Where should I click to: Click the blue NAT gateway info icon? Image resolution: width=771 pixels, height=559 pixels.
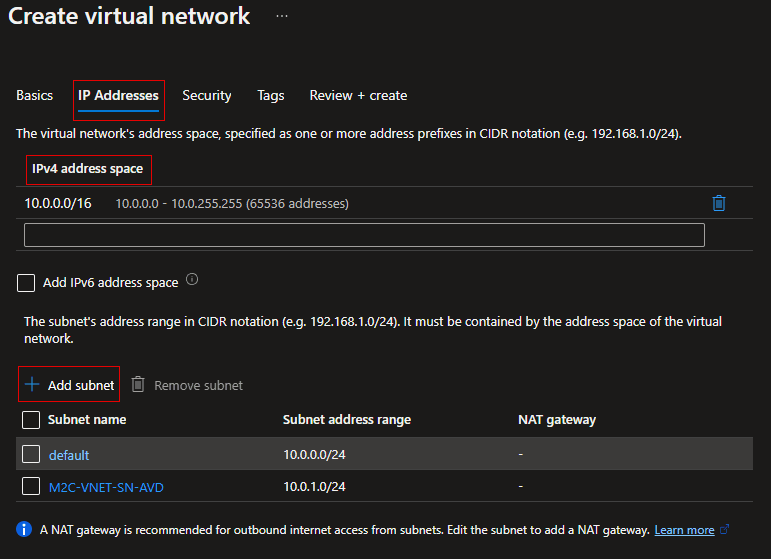point(25,530)
